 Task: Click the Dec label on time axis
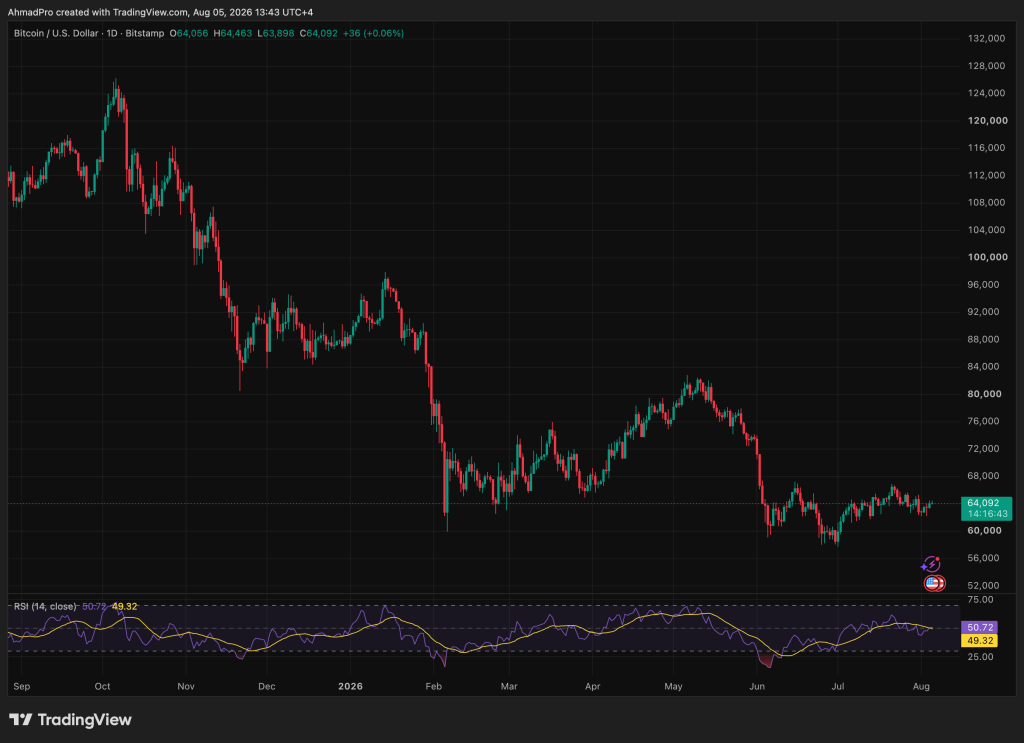click(x=266, y=686)
